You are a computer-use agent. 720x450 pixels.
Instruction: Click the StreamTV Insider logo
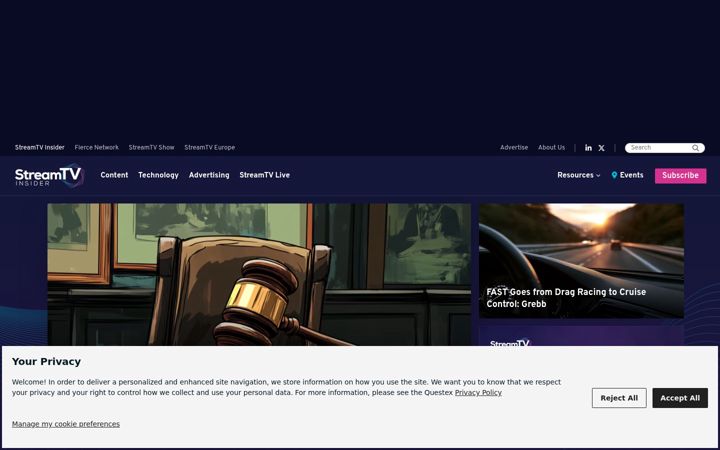point(49,176)
